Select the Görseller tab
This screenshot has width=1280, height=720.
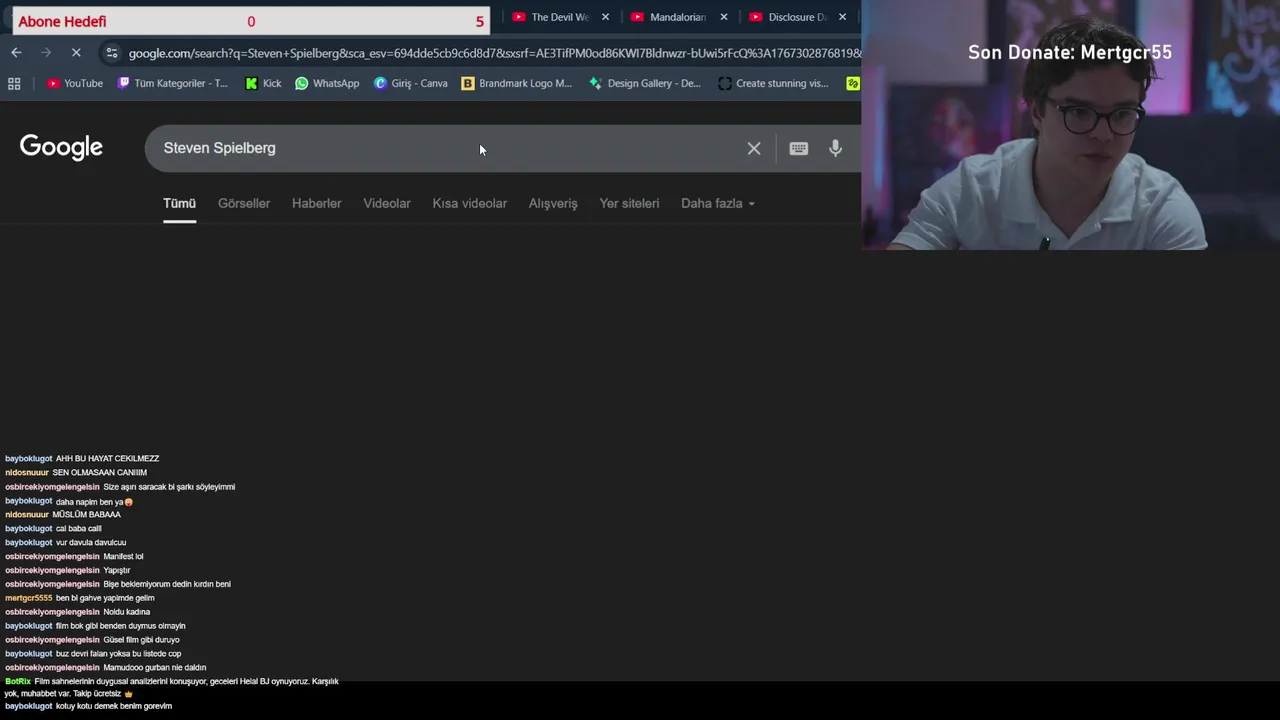[244, 204]
